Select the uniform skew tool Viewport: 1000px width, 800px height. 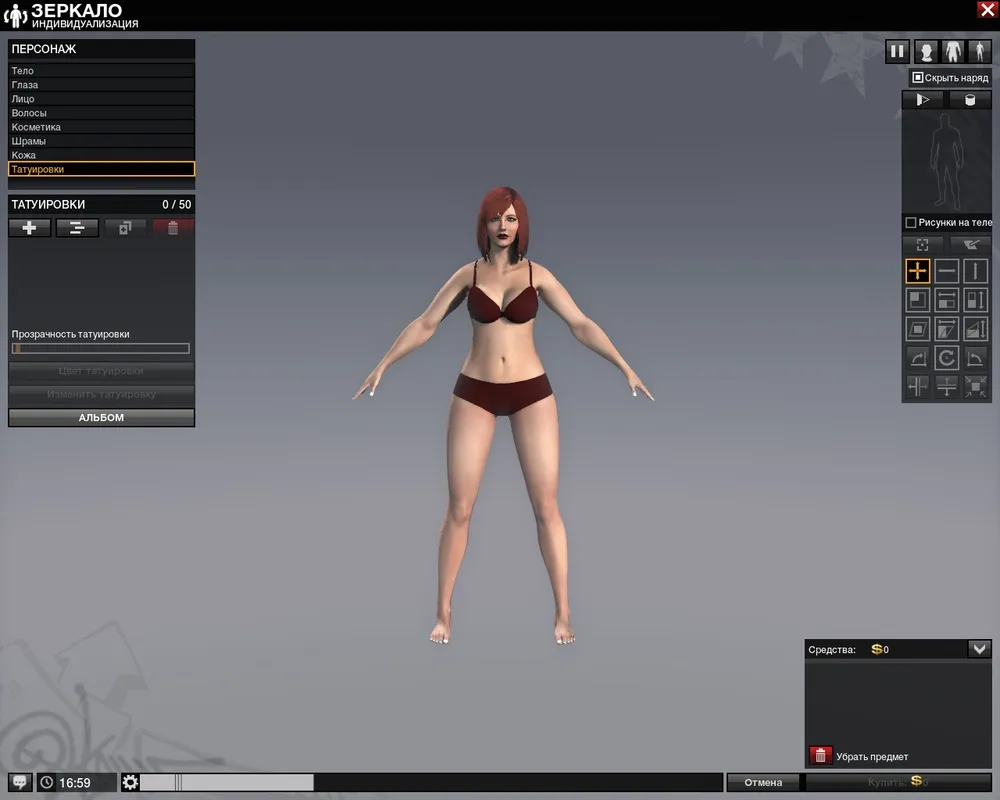point(917,329)
